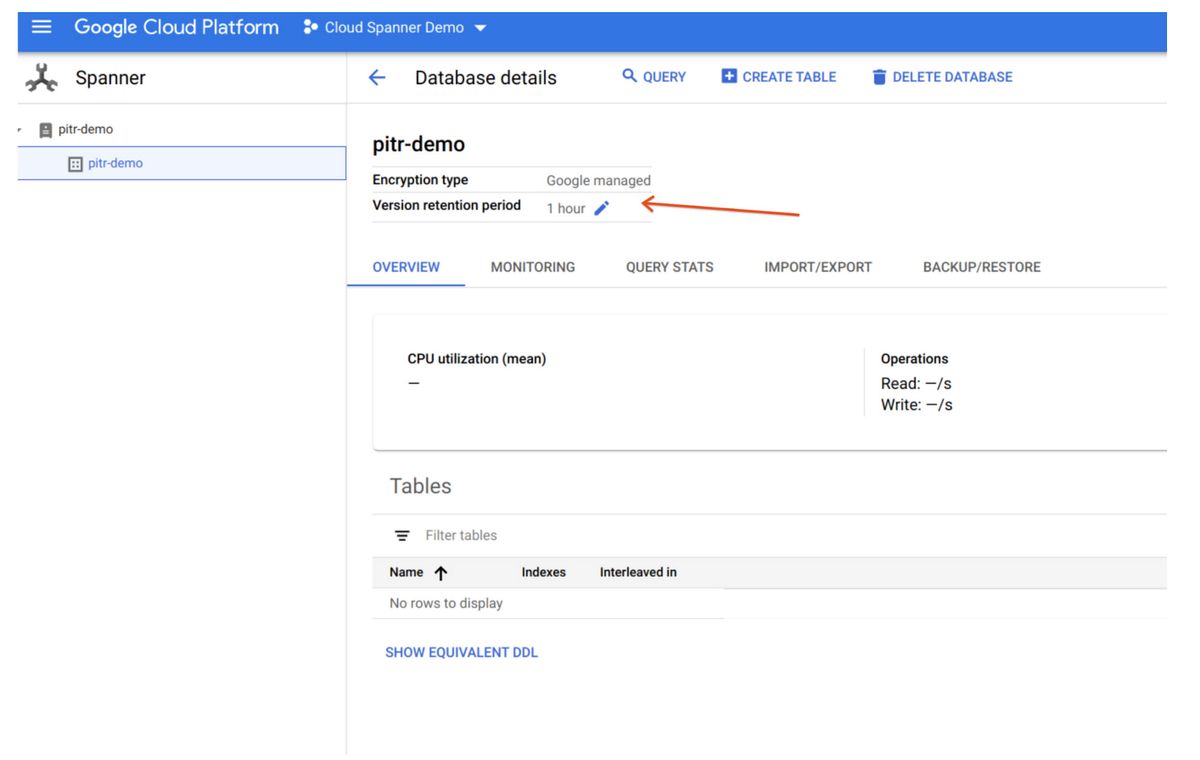This screenshot has width=1200, height=760.
Task: Click the project dots icon by Cloud Spanner Demo
Action: [310, 28]
